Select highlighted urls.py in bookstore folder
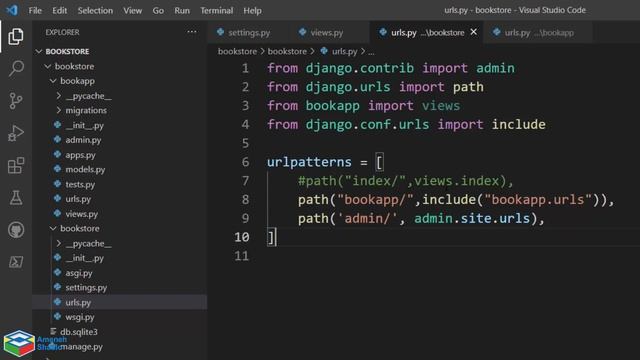The image size is (640, 360). point(120,302)
